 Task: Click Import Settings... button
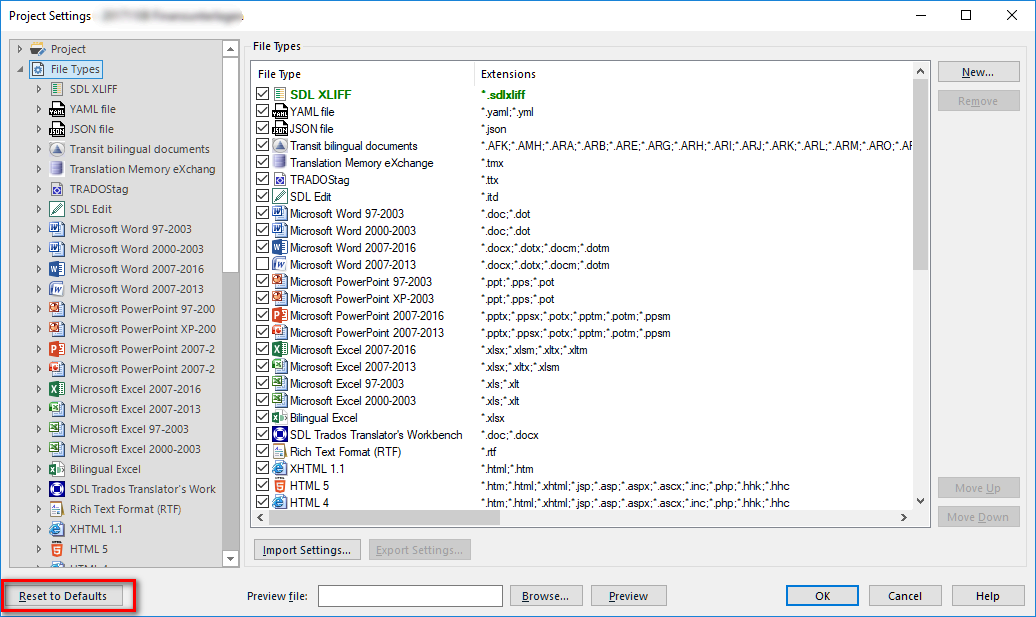[307, 550]
